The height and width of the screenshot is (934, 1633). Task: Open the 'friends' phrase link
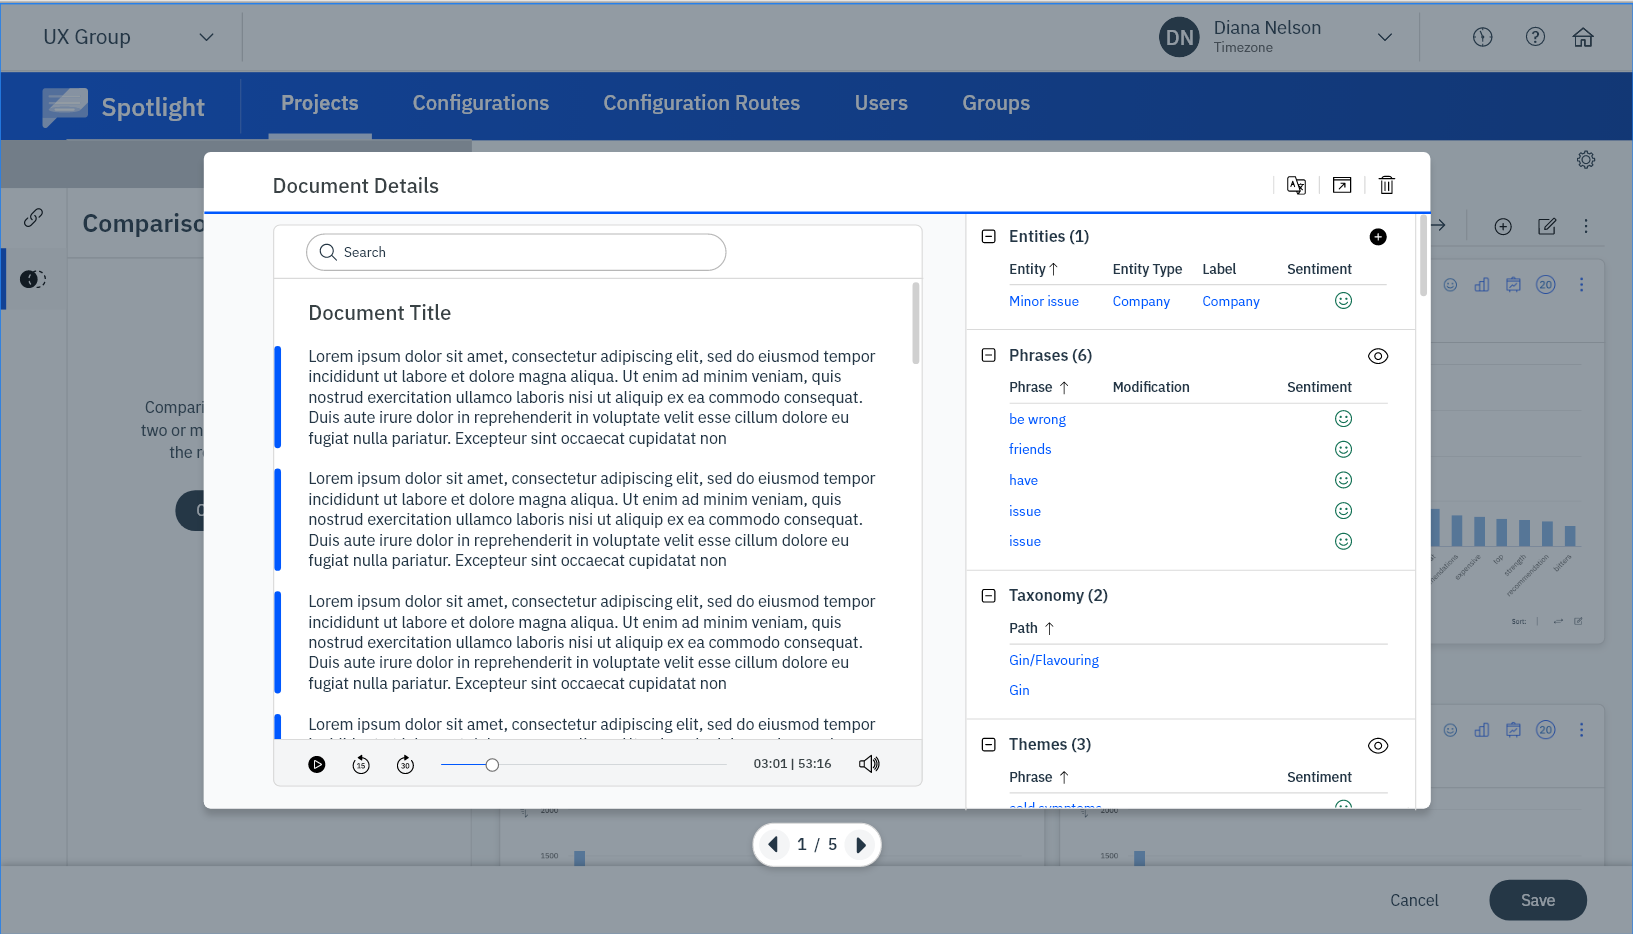(1030, 450)
